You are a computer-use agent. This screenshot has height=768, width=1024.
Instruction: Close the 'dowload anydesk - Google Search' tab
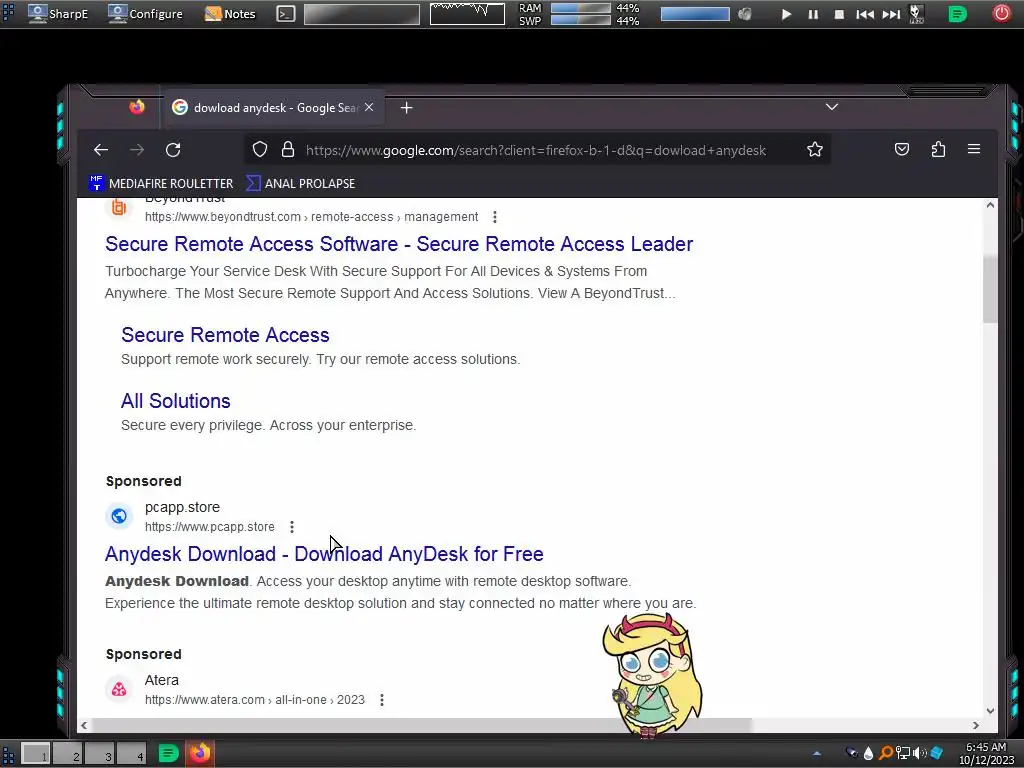369,107
